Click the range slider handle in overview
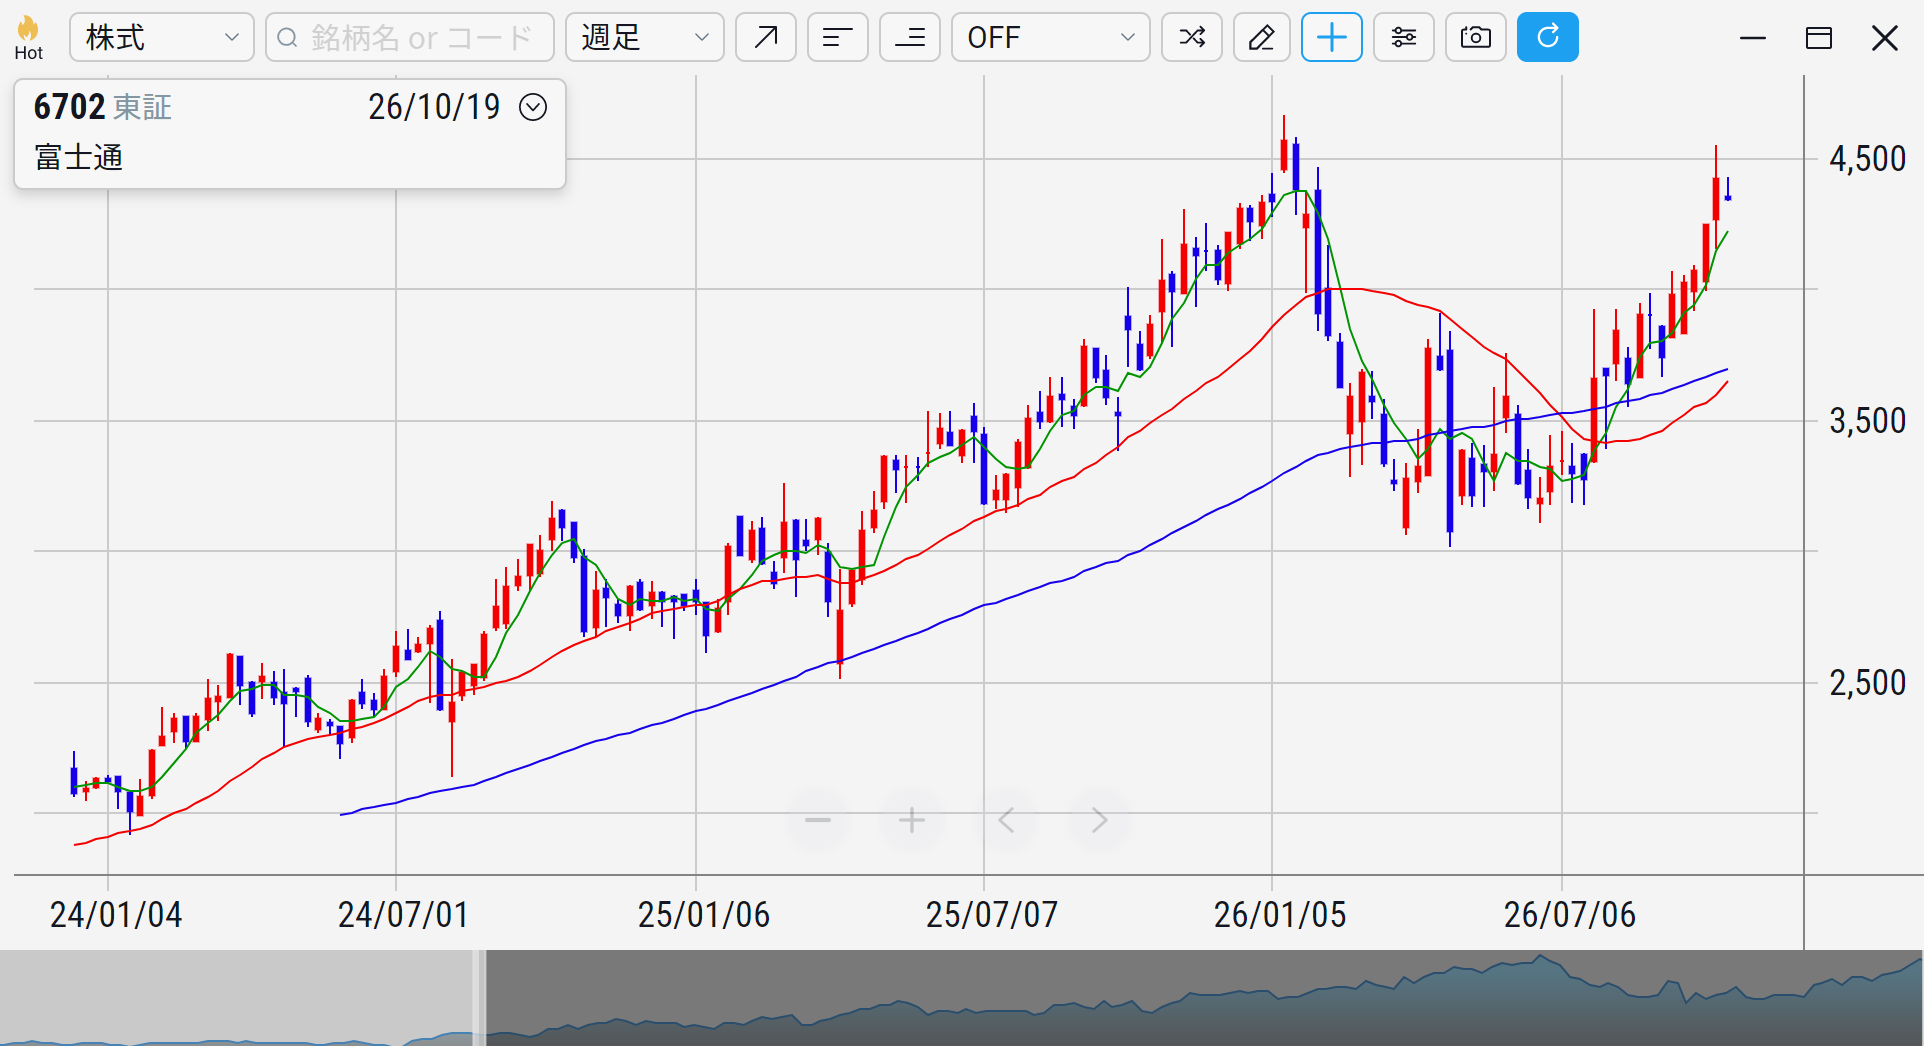This screenshot has height=1046, width=1924. 480,998
